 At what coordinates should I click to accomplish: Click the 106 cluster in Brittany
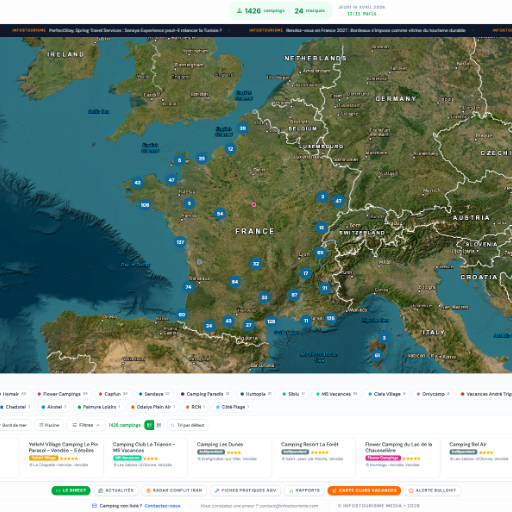(145, 205)
